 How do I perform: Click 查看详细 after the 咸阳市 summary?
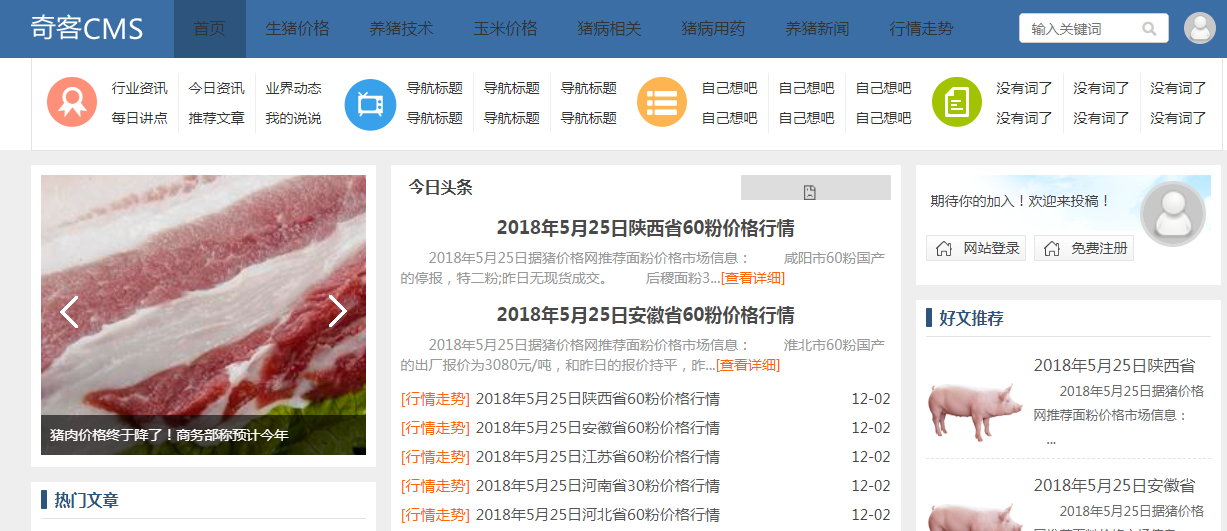point(753,278)
